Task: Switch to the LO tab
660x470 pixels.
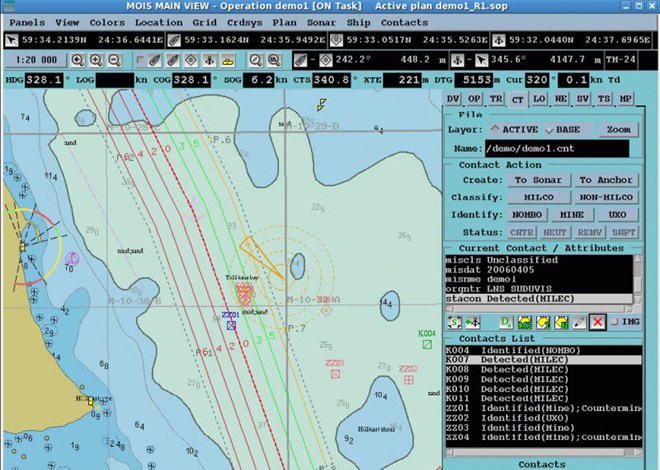Action: click(x=539, y=99)
